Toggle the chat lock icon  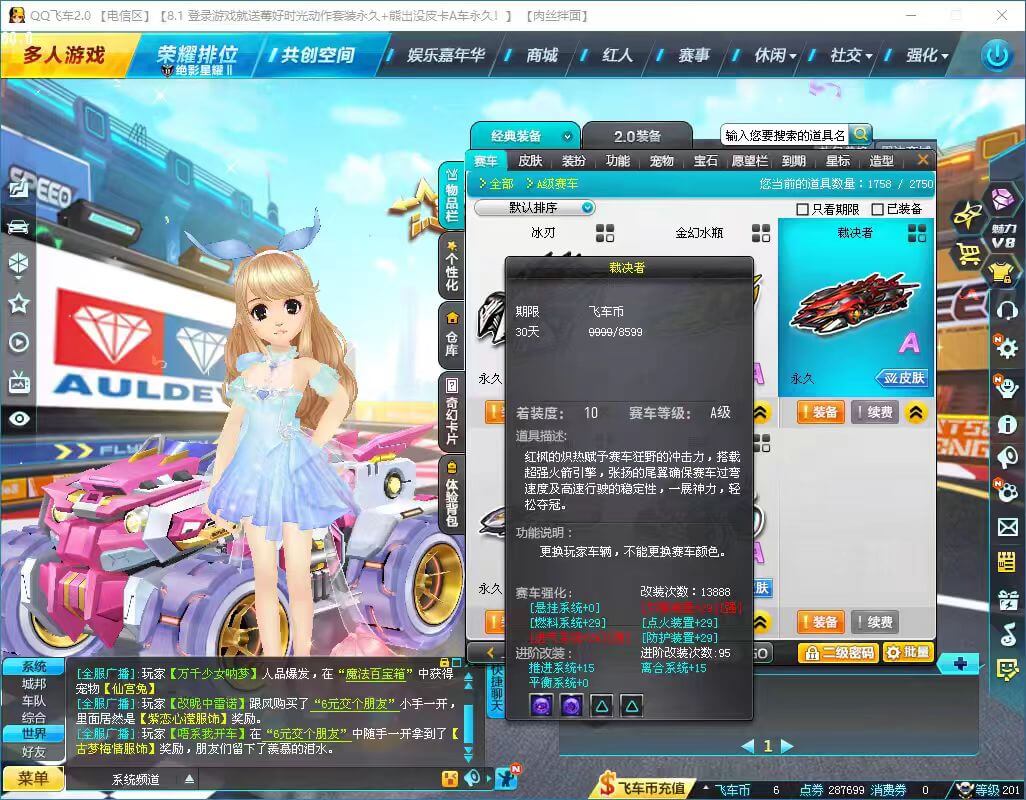445,663
